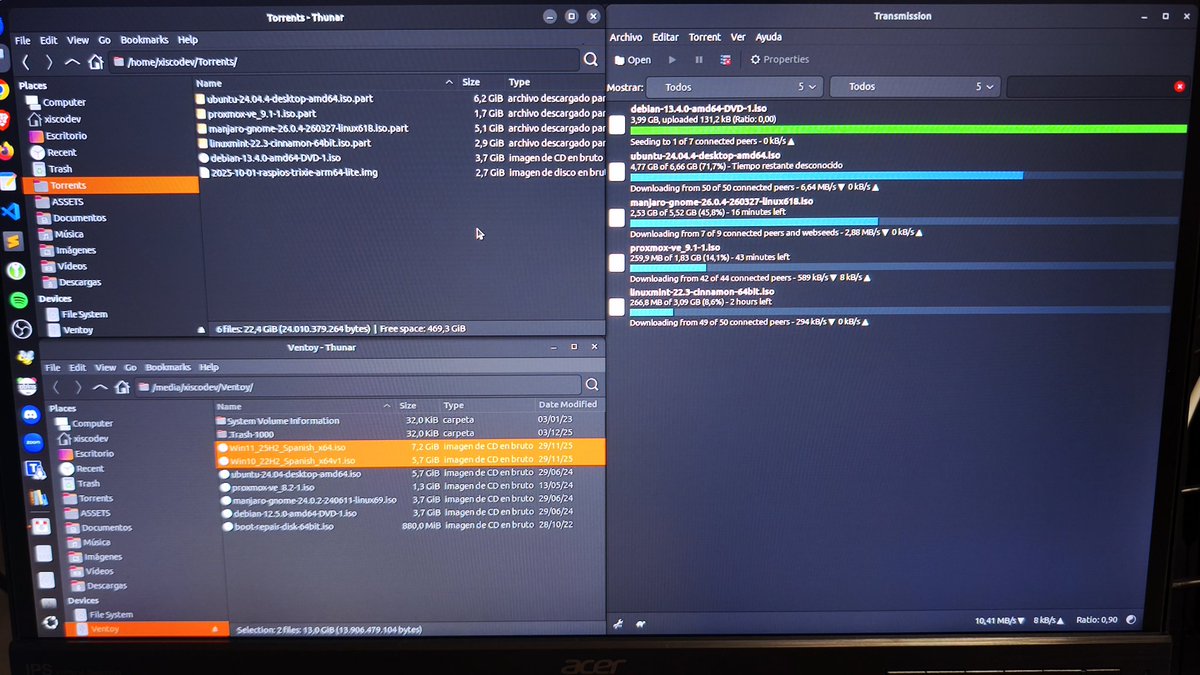Open the Editar menu in Transmission
The height and width of the screenshot is (675, 1200).
click(665, 37)
